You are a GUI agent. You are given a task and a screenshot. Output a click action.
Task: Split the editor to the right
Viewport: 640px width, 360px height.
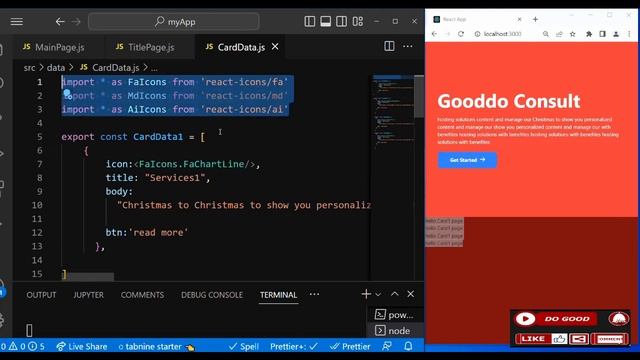pos(389,46)
